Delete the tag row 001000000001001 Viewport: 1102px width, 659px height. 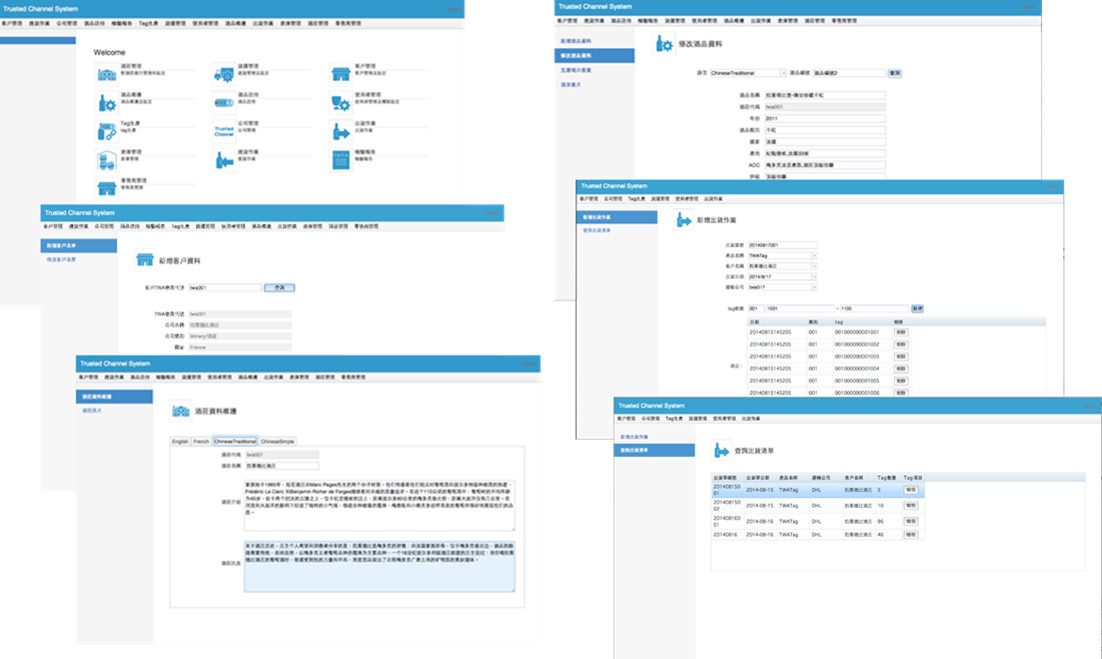pyautogui.click(x=901, y=332)
